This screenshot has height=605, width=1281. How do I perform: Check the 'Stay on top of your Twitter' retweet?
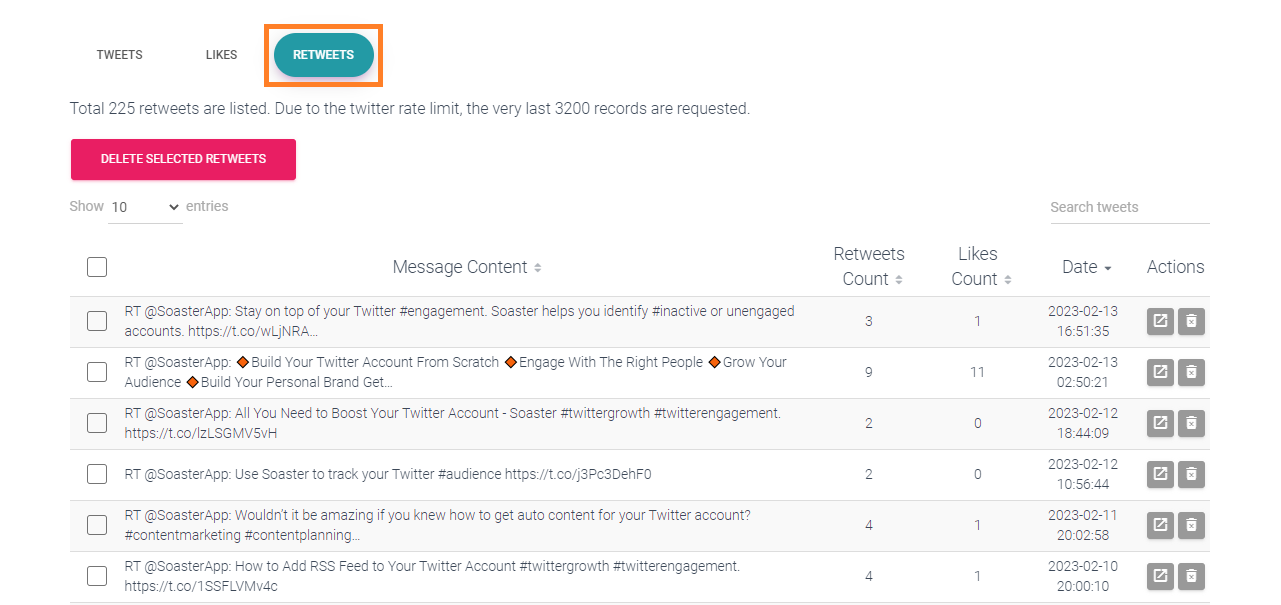[x=97, y=321]
